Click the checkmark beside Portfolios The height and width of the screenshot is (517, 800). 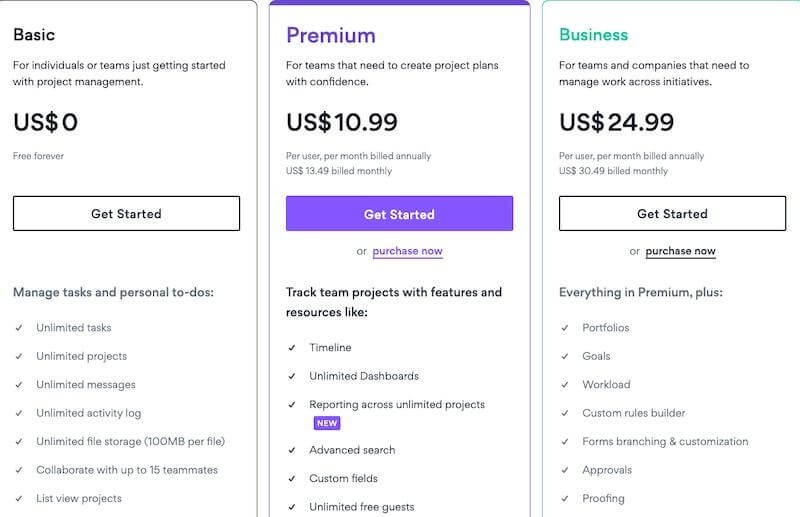(x=565, y=328)
